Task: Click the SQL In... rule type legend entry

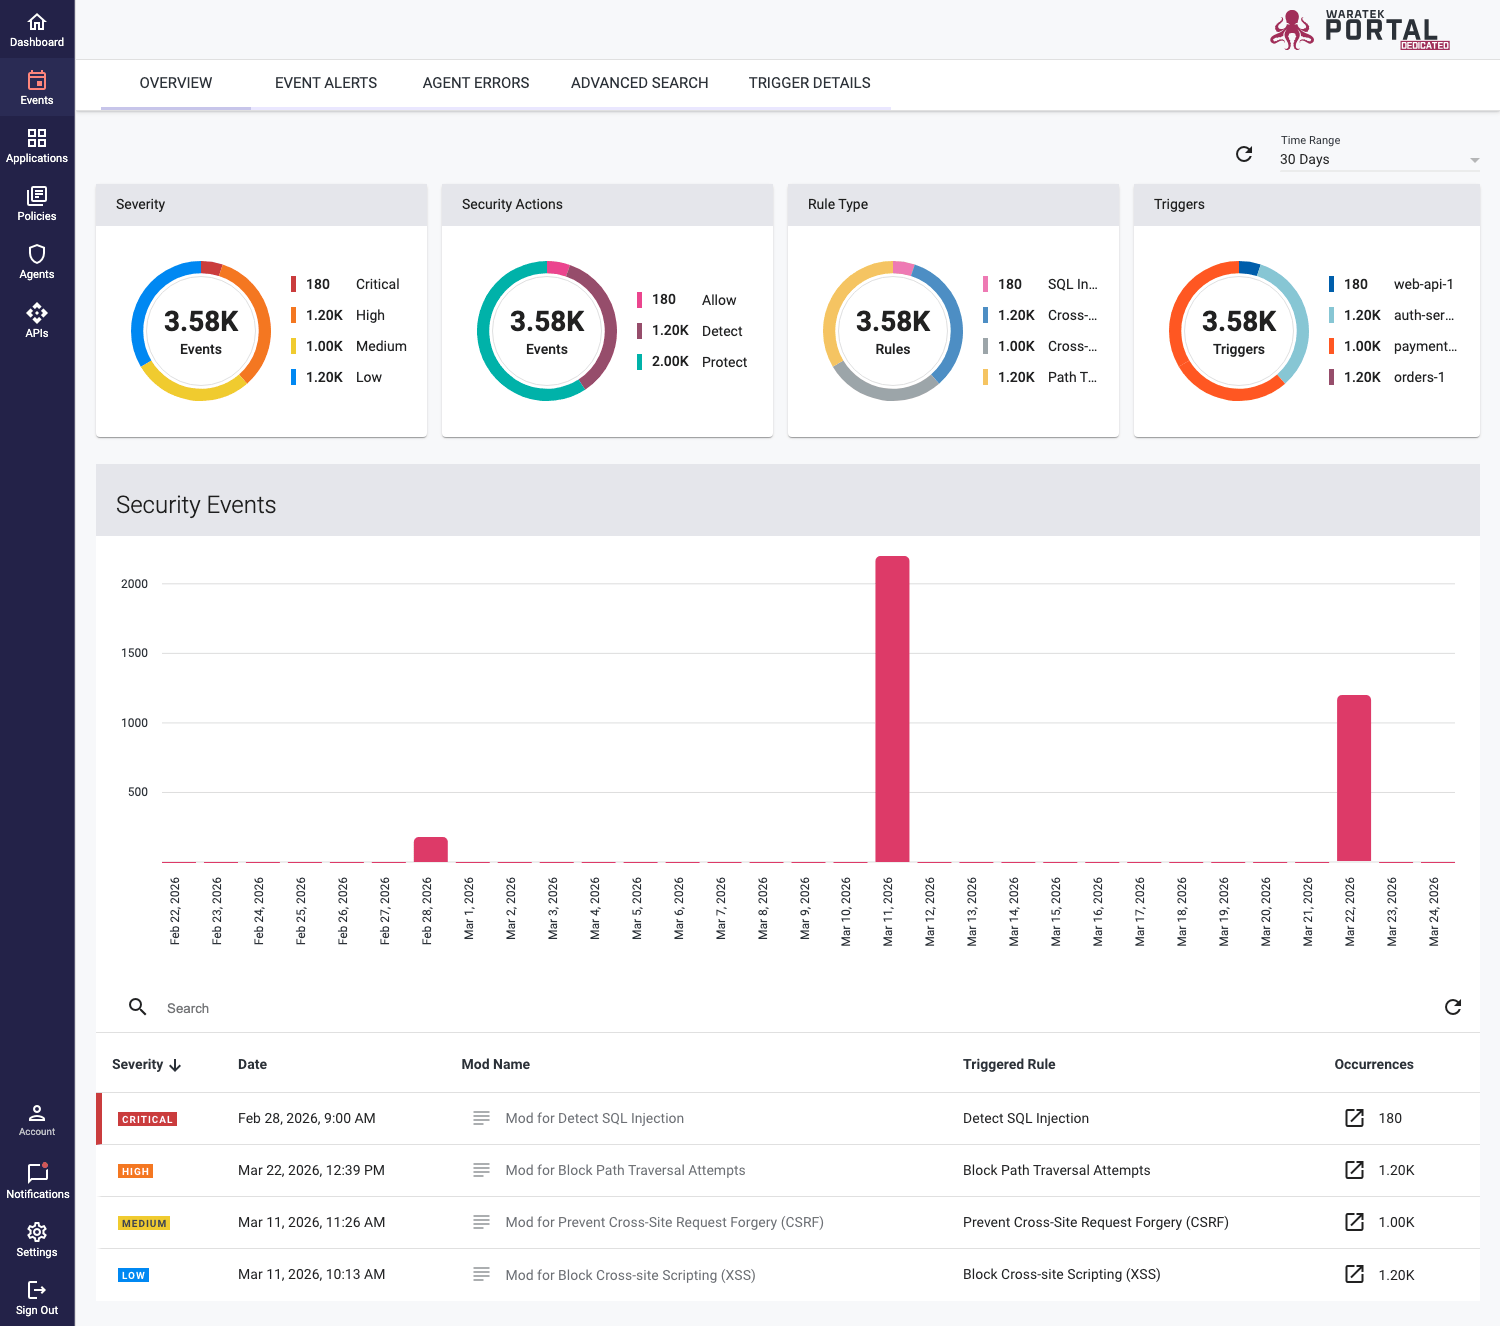Action: [1040, 284]
